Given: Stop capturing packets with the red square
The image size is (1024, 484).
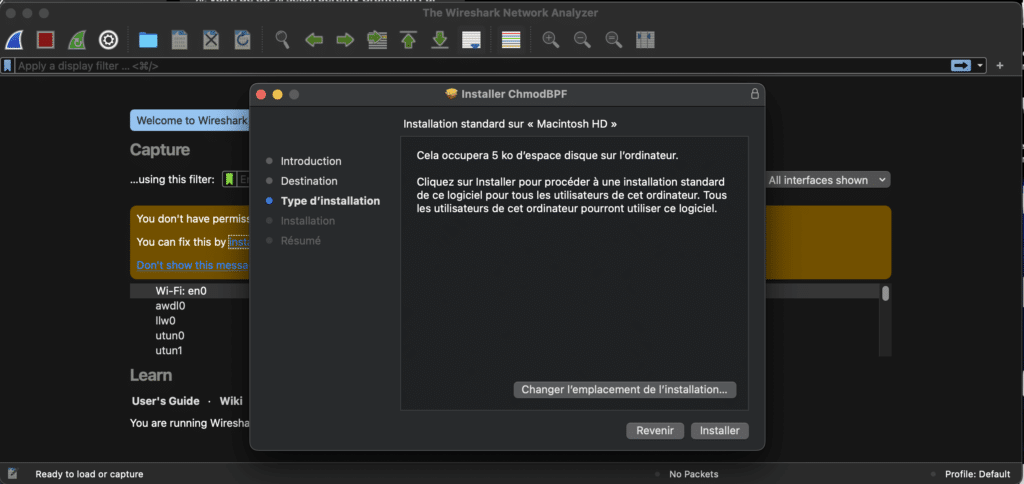Looking at the screenshot, I should (x=45, y=40).
